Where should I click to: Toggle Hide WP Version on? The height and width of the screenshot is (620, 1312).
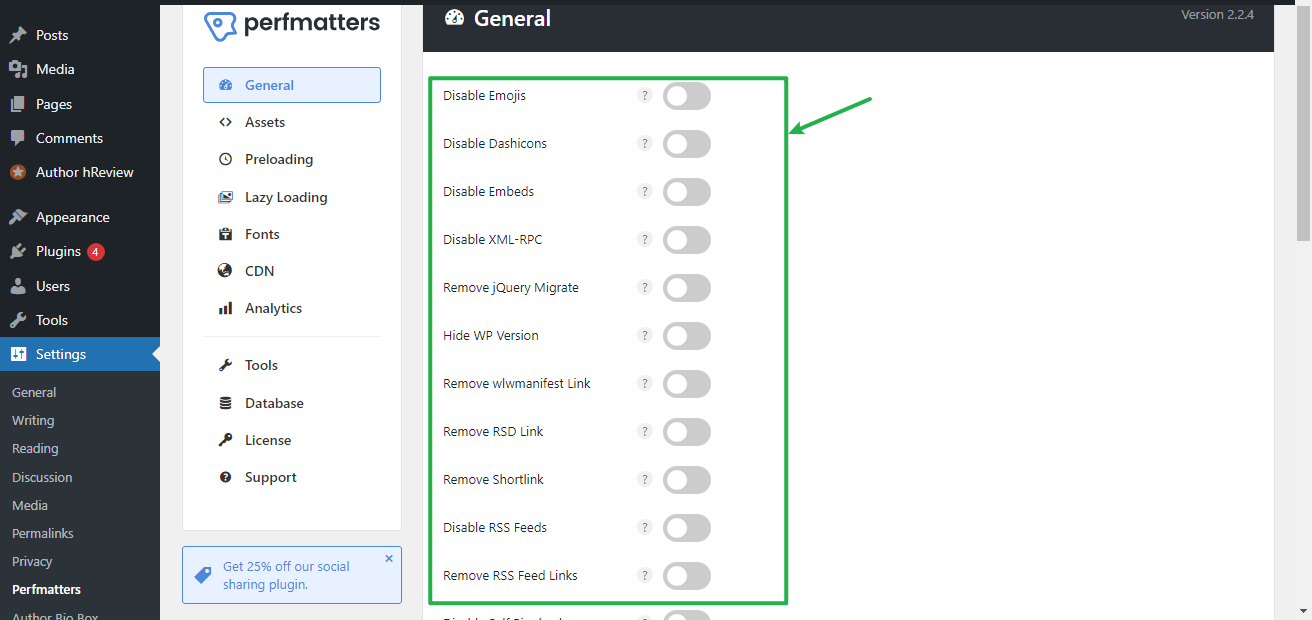click(x=686, y=335)
